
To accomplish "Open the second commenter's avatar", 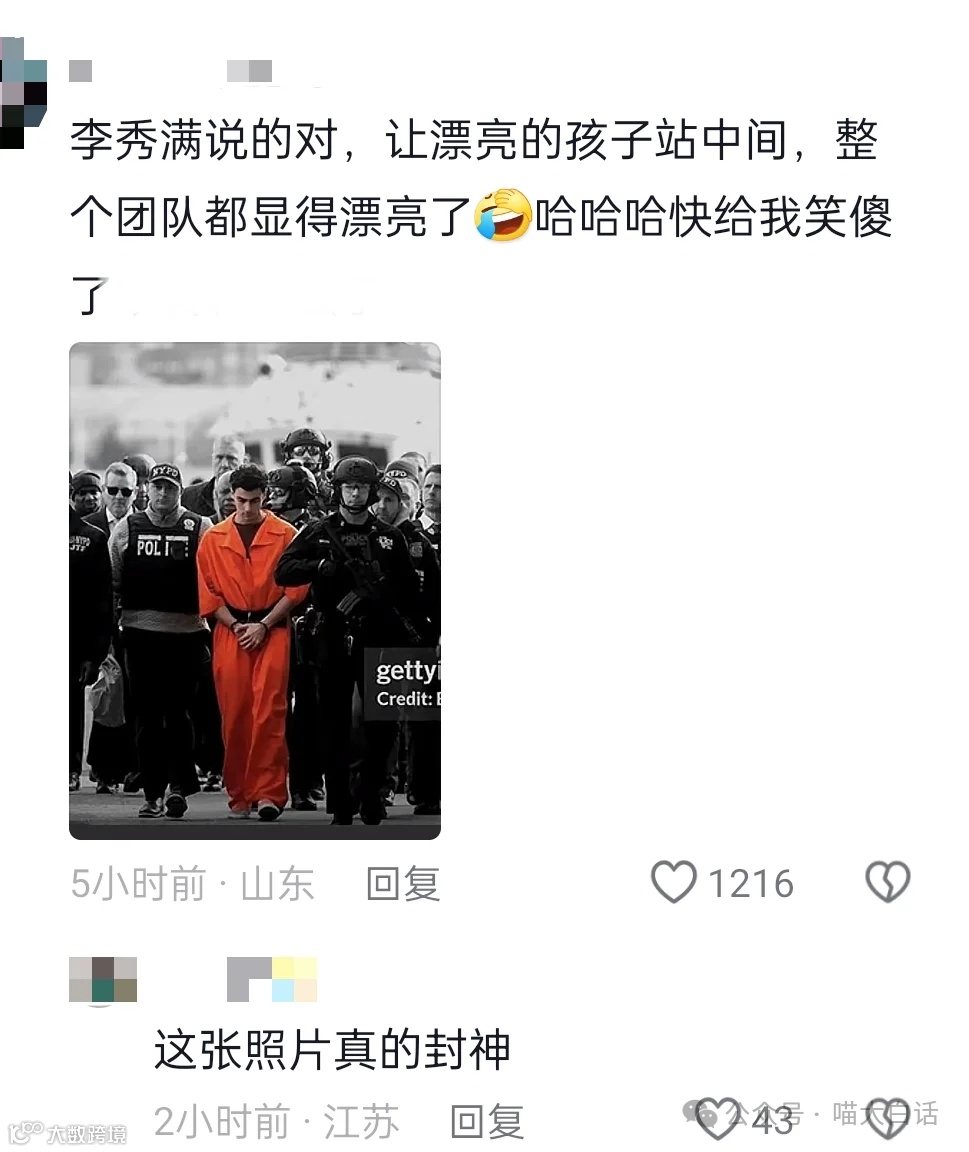I will click(103, 980).
